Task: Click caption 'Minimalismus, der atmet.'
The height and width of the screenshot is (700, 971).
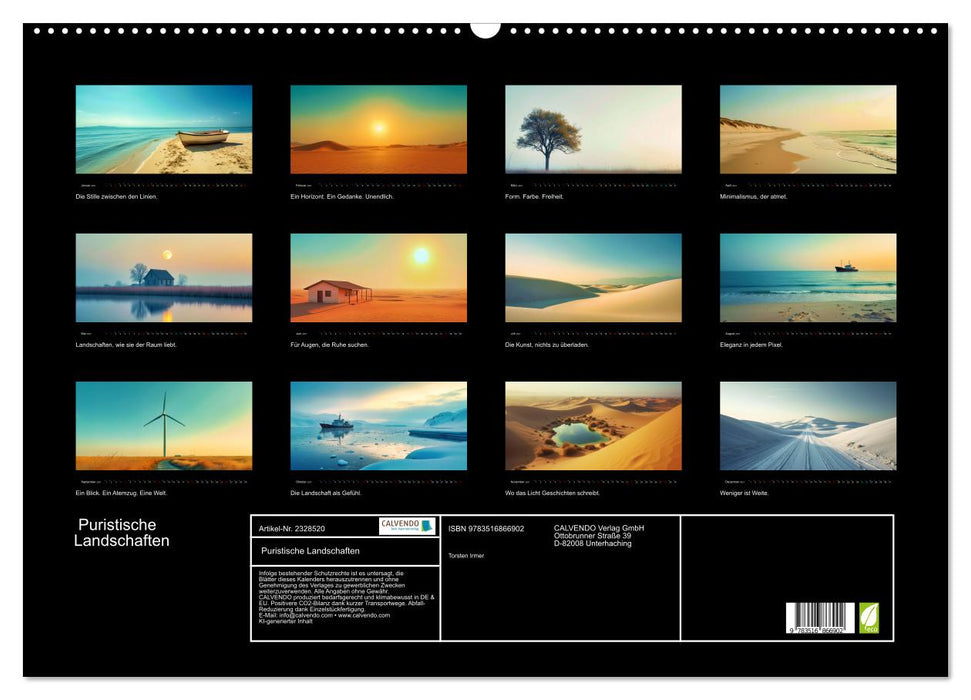Action: [753, 196]
